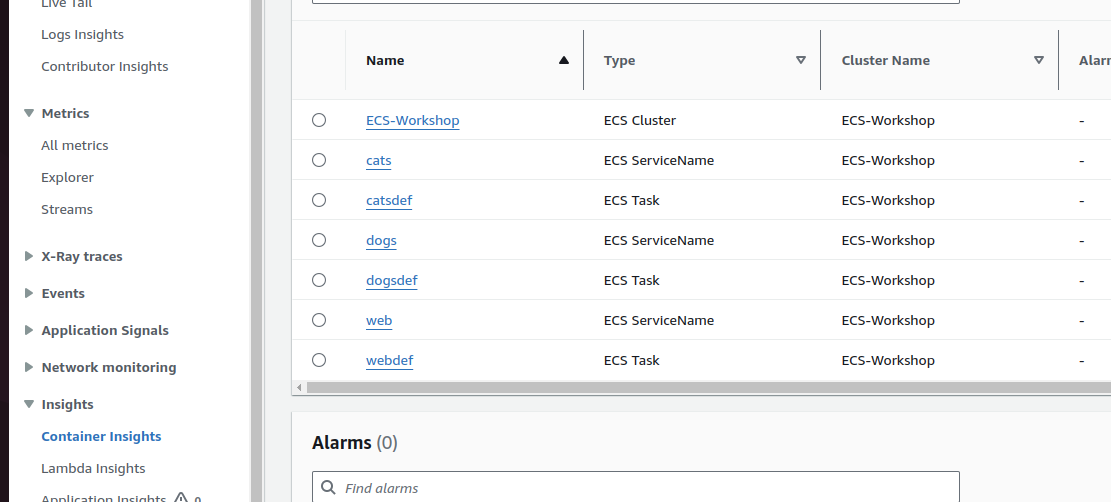Click the table horizontal scrollbar track
Image resolution: width=1111 pixels, height=502 pixels.
click(x=700, y=387)
